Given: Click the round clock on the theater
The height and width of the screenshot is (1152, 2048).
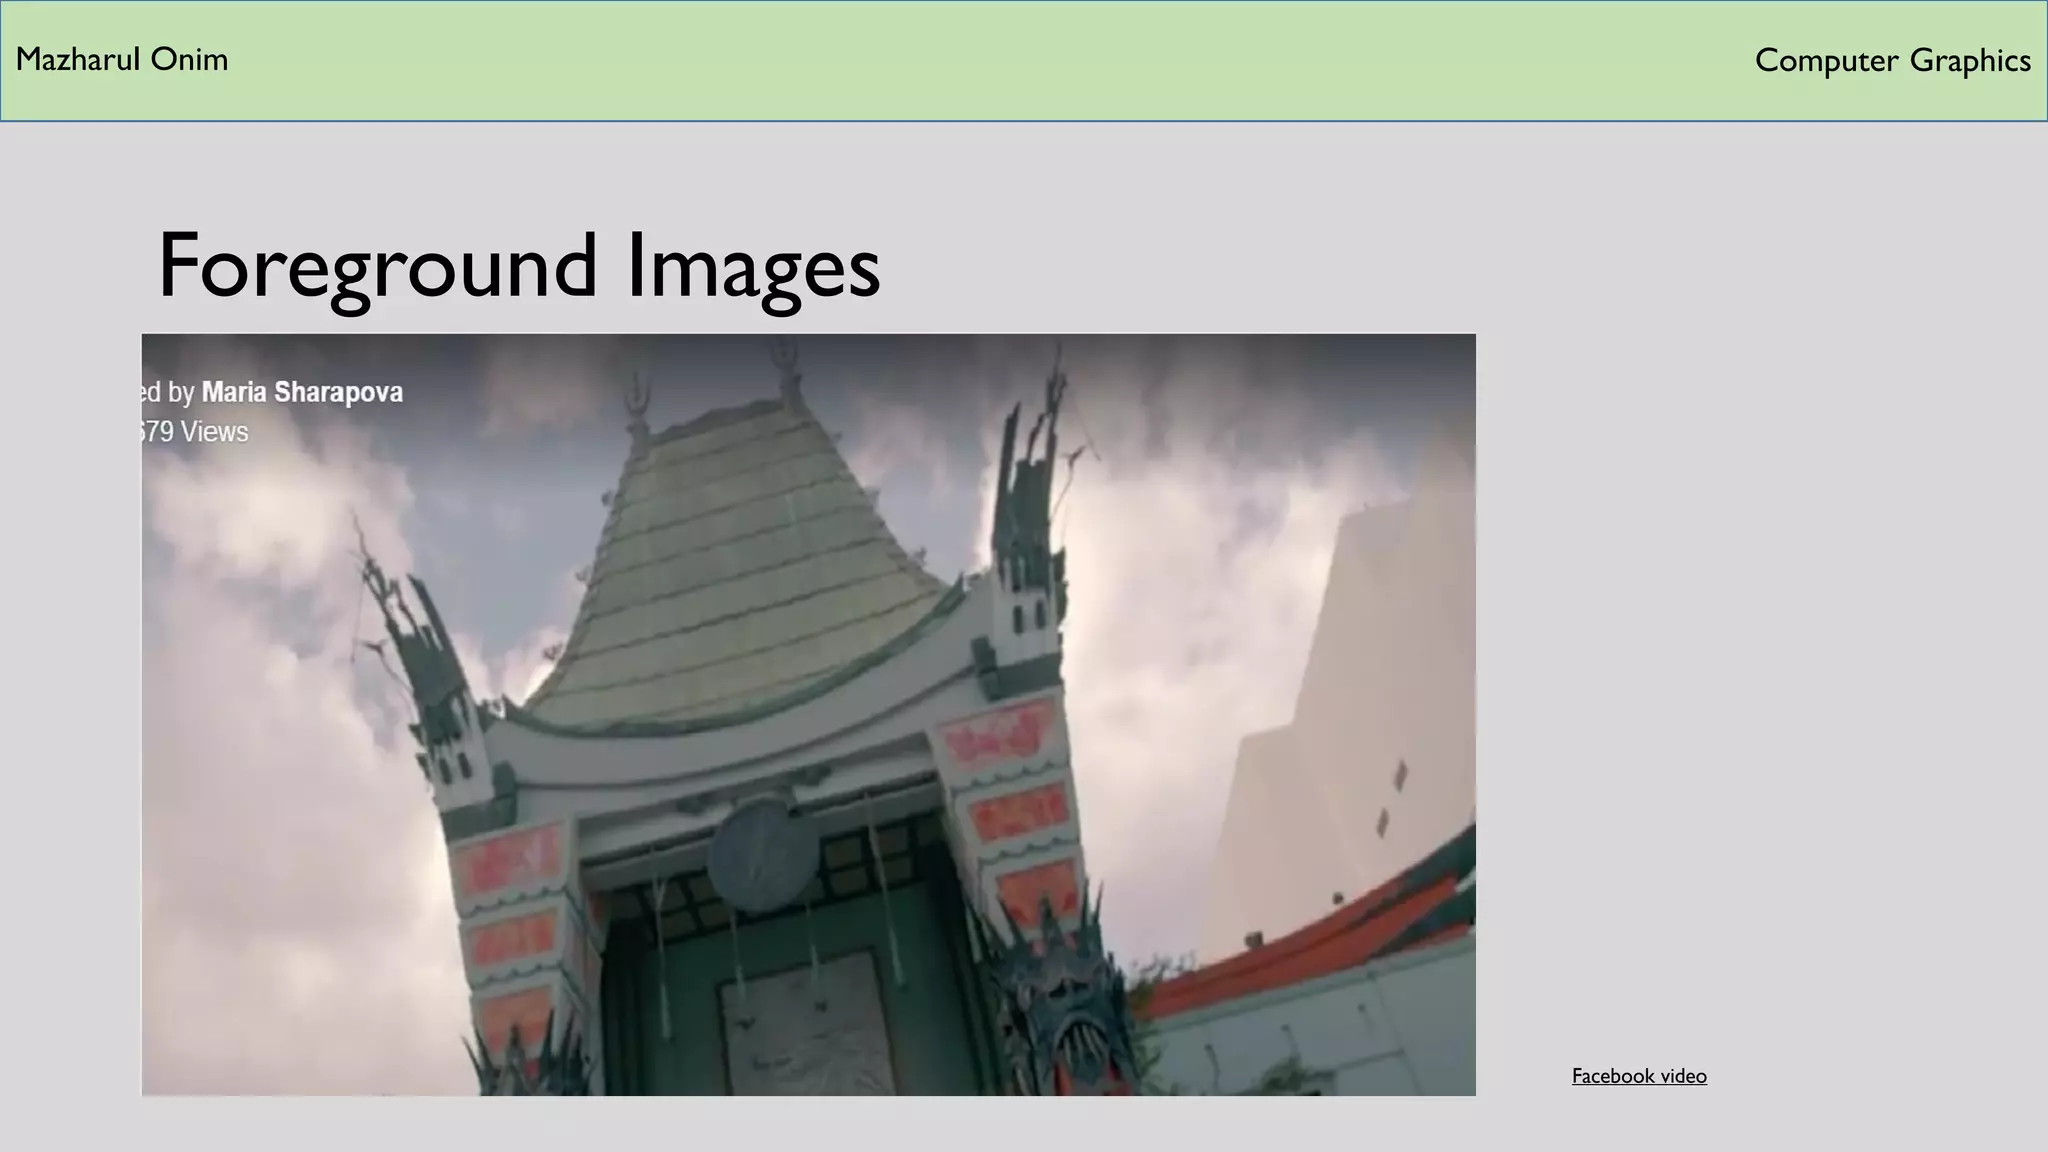Looking at the screenshot, I should coord(761,855).
